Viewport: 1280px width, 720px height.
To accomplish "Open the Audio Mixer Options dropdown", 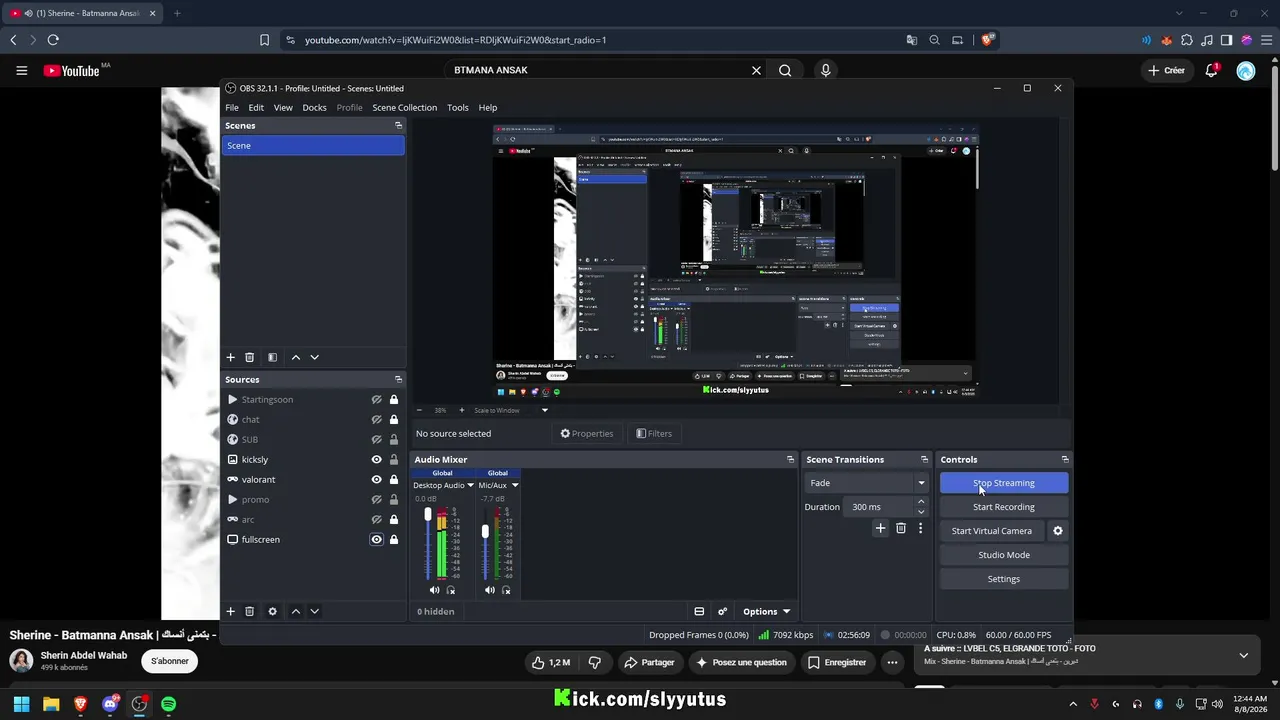I will tap(766, 611).
